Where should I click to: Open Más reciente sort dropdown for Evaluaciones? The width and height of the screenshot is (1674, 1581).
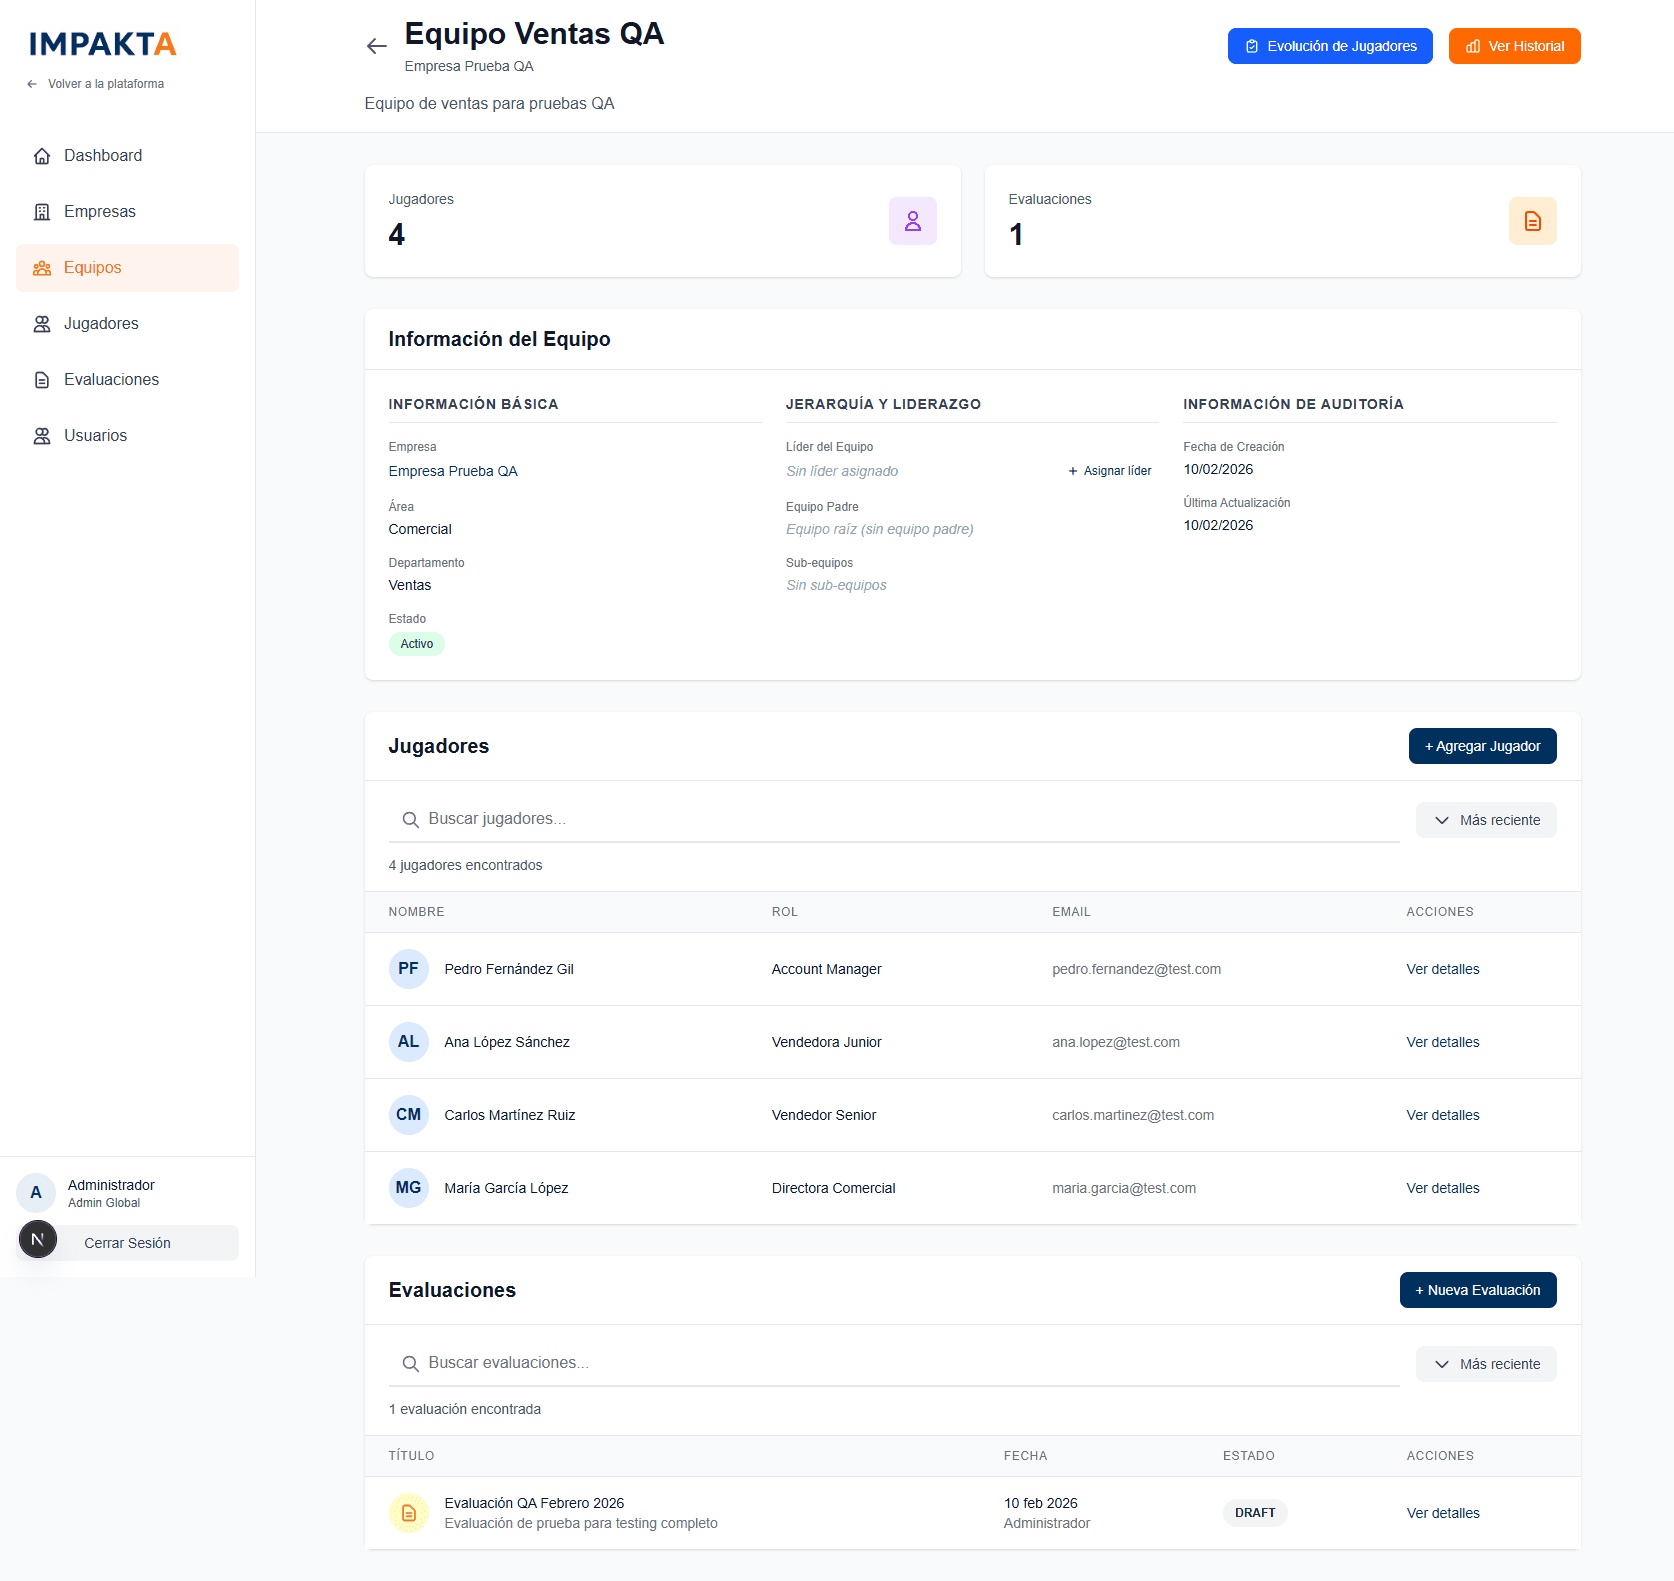pyautogui.click(x=1486, y=1364)
